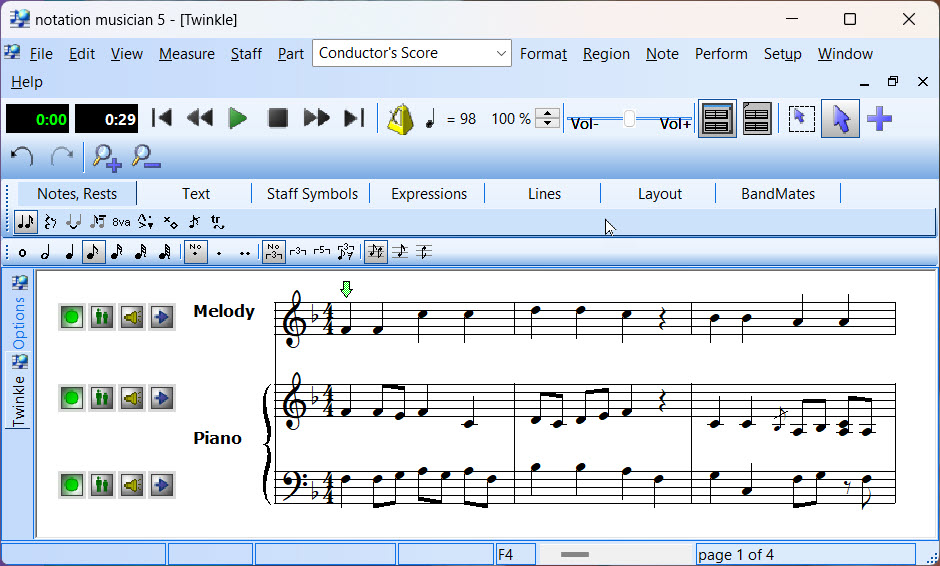This screenshot has width=940, height=566.
Task: Switch to the Staff Symbols tab
Action: [312, 194]
